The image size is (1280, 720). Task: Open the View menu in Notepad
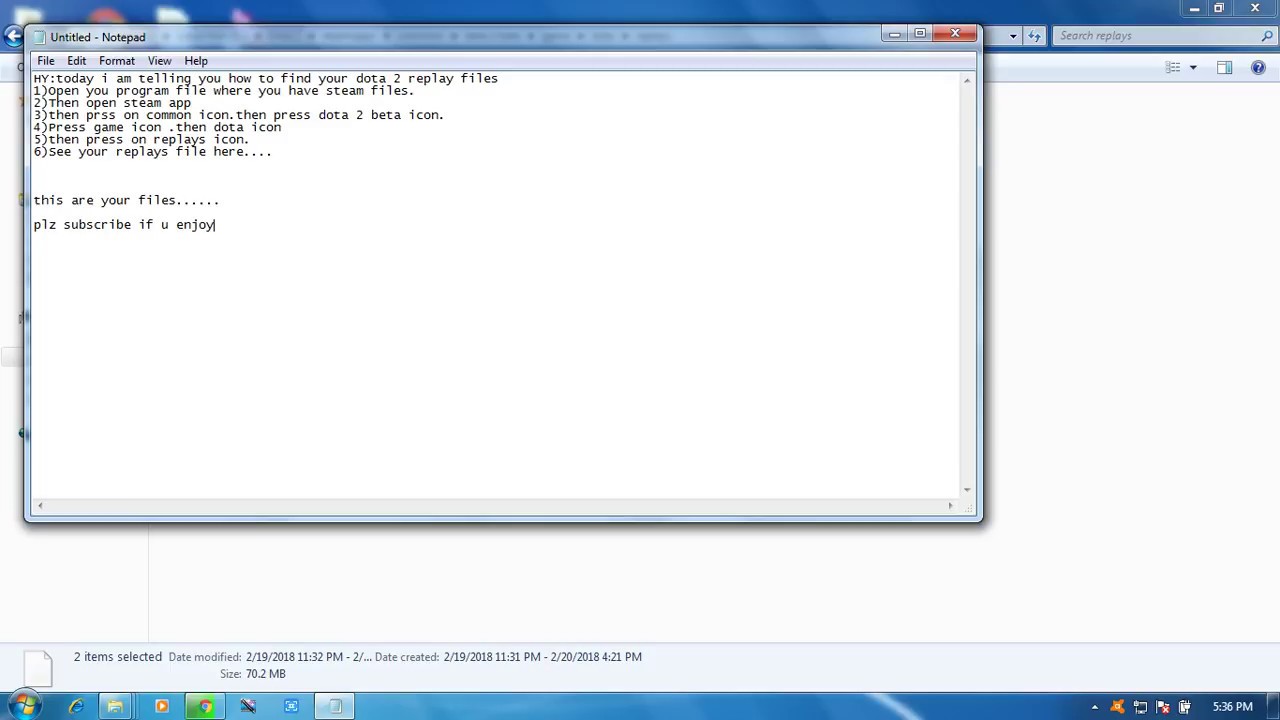[x=160, y=61]
